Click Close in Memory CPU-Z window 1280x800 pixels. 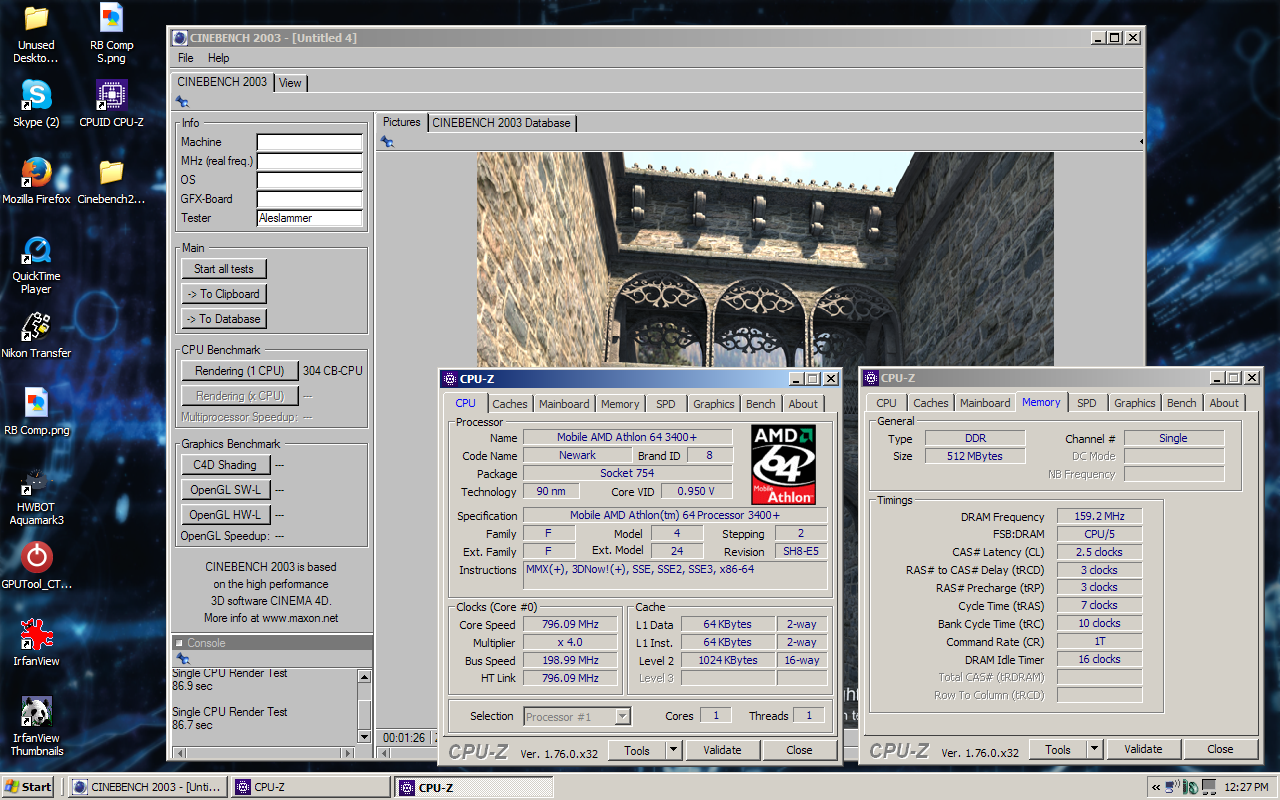tap(1220, 749)
